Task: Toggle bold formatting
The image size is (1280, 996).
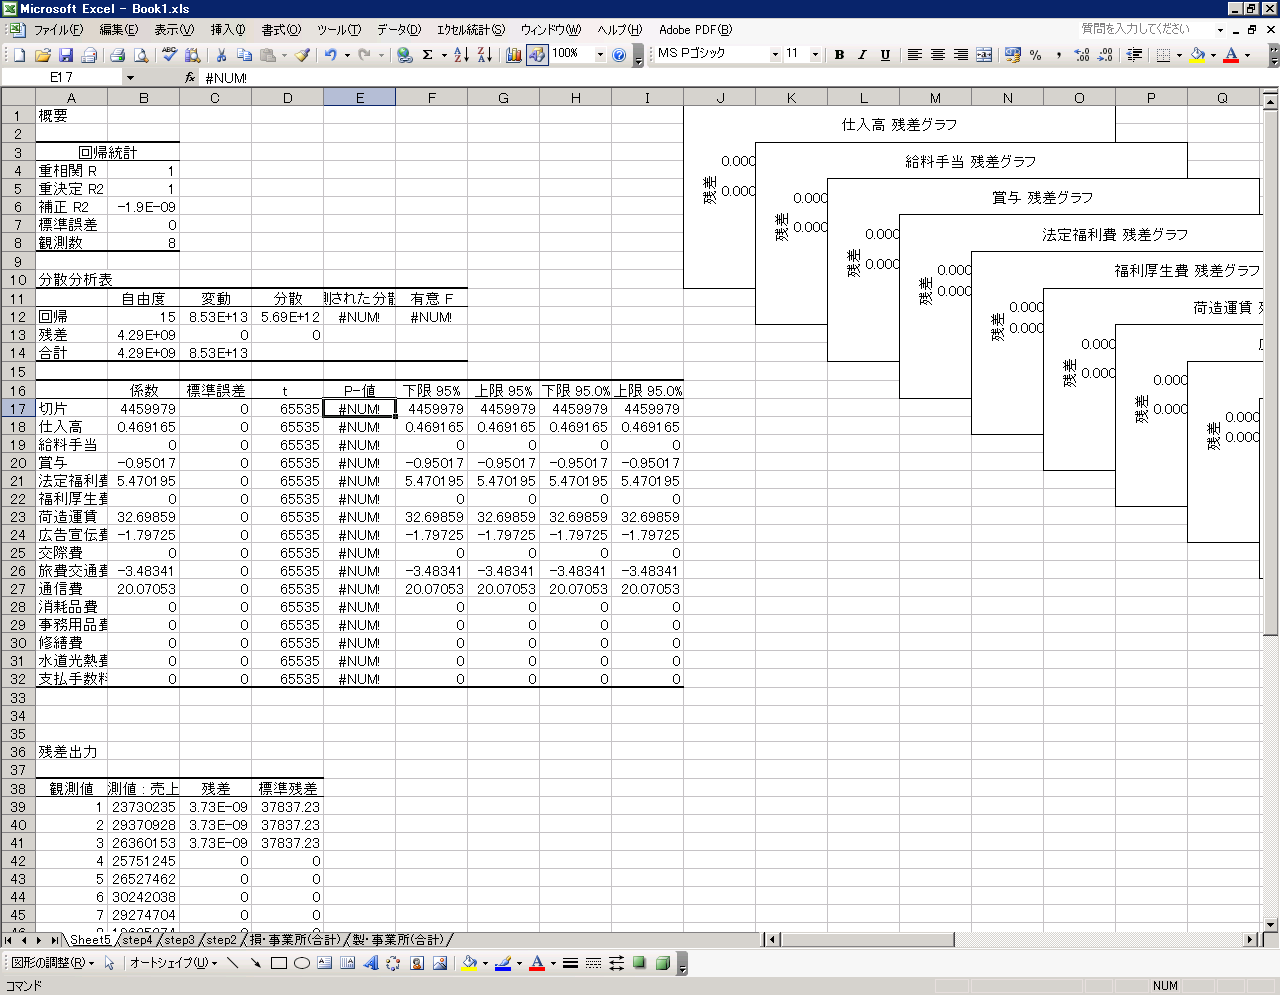Action: click(839, 55)
